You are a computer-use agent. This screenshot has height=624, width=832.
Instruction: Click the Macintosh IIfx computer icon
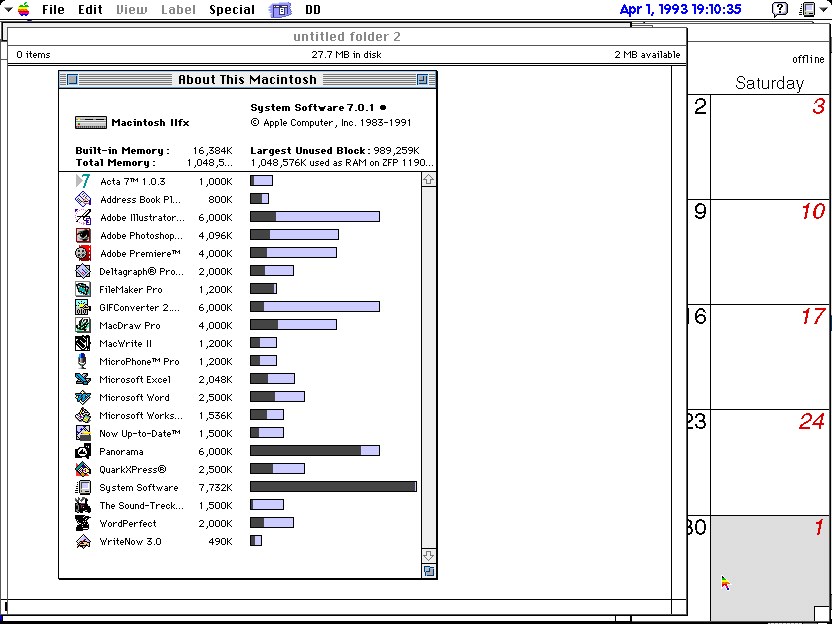coord(91,123)
